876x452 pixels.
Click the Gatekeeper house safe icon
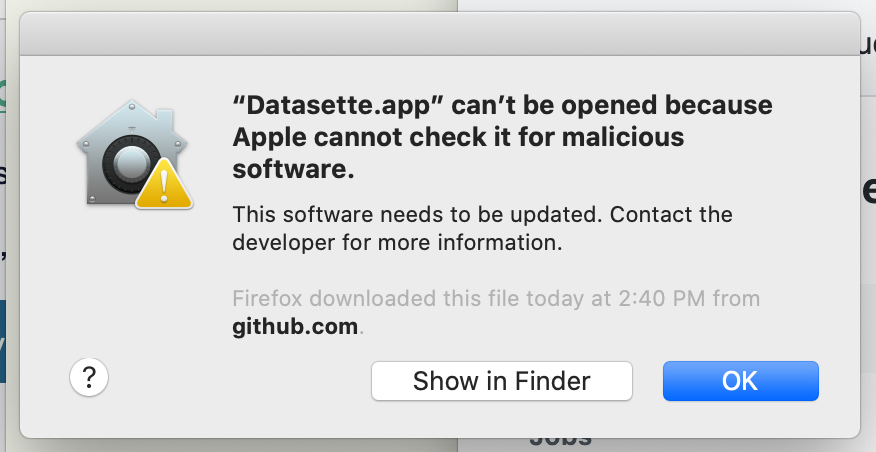coord(134,154)
